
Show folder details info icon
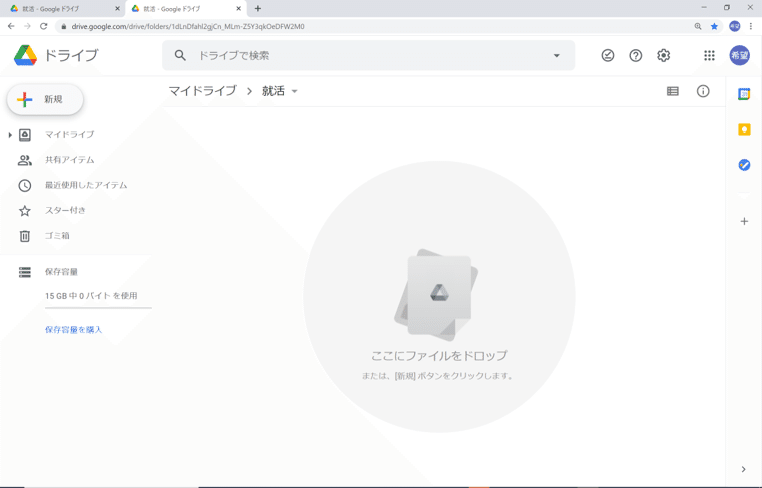(703, 91)
